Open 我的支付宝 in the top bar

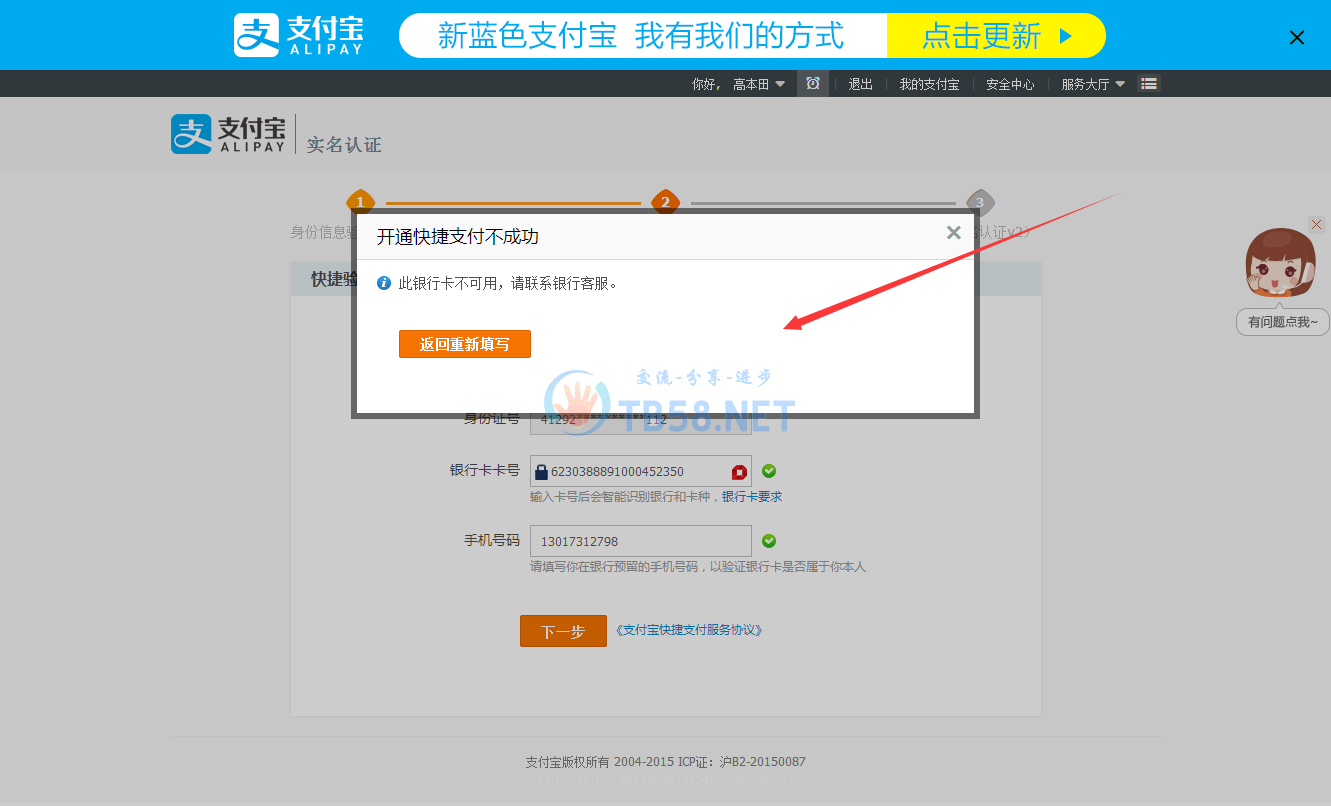[x=929, y=84]
